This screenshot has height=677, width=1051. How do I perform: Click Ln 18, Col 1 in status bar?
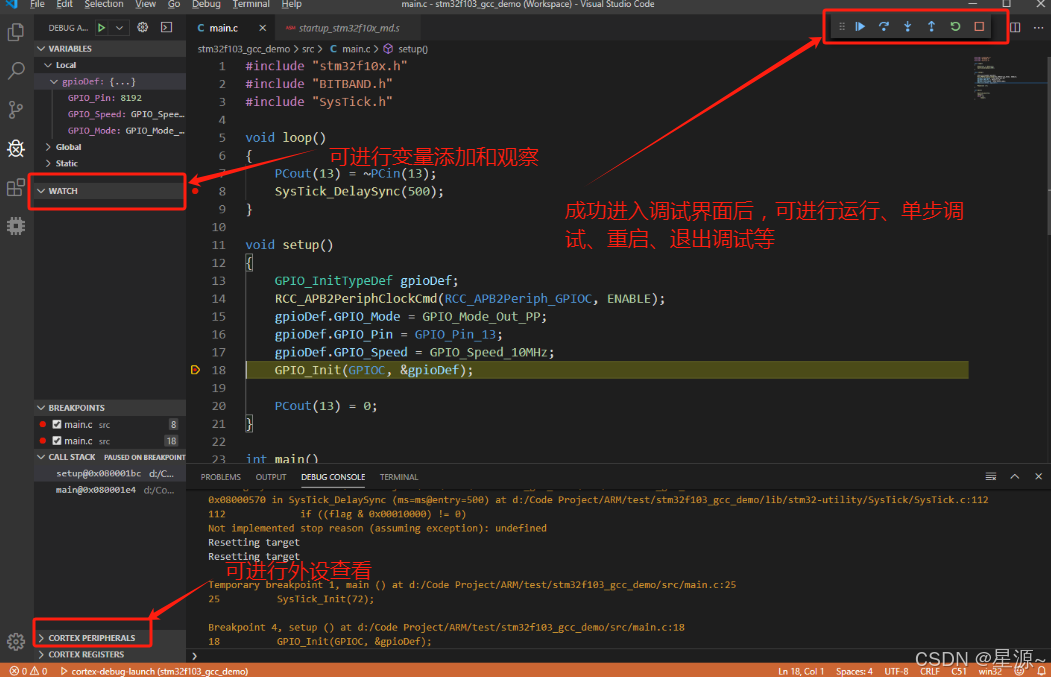pyautogui.click(x=800, y=671)
